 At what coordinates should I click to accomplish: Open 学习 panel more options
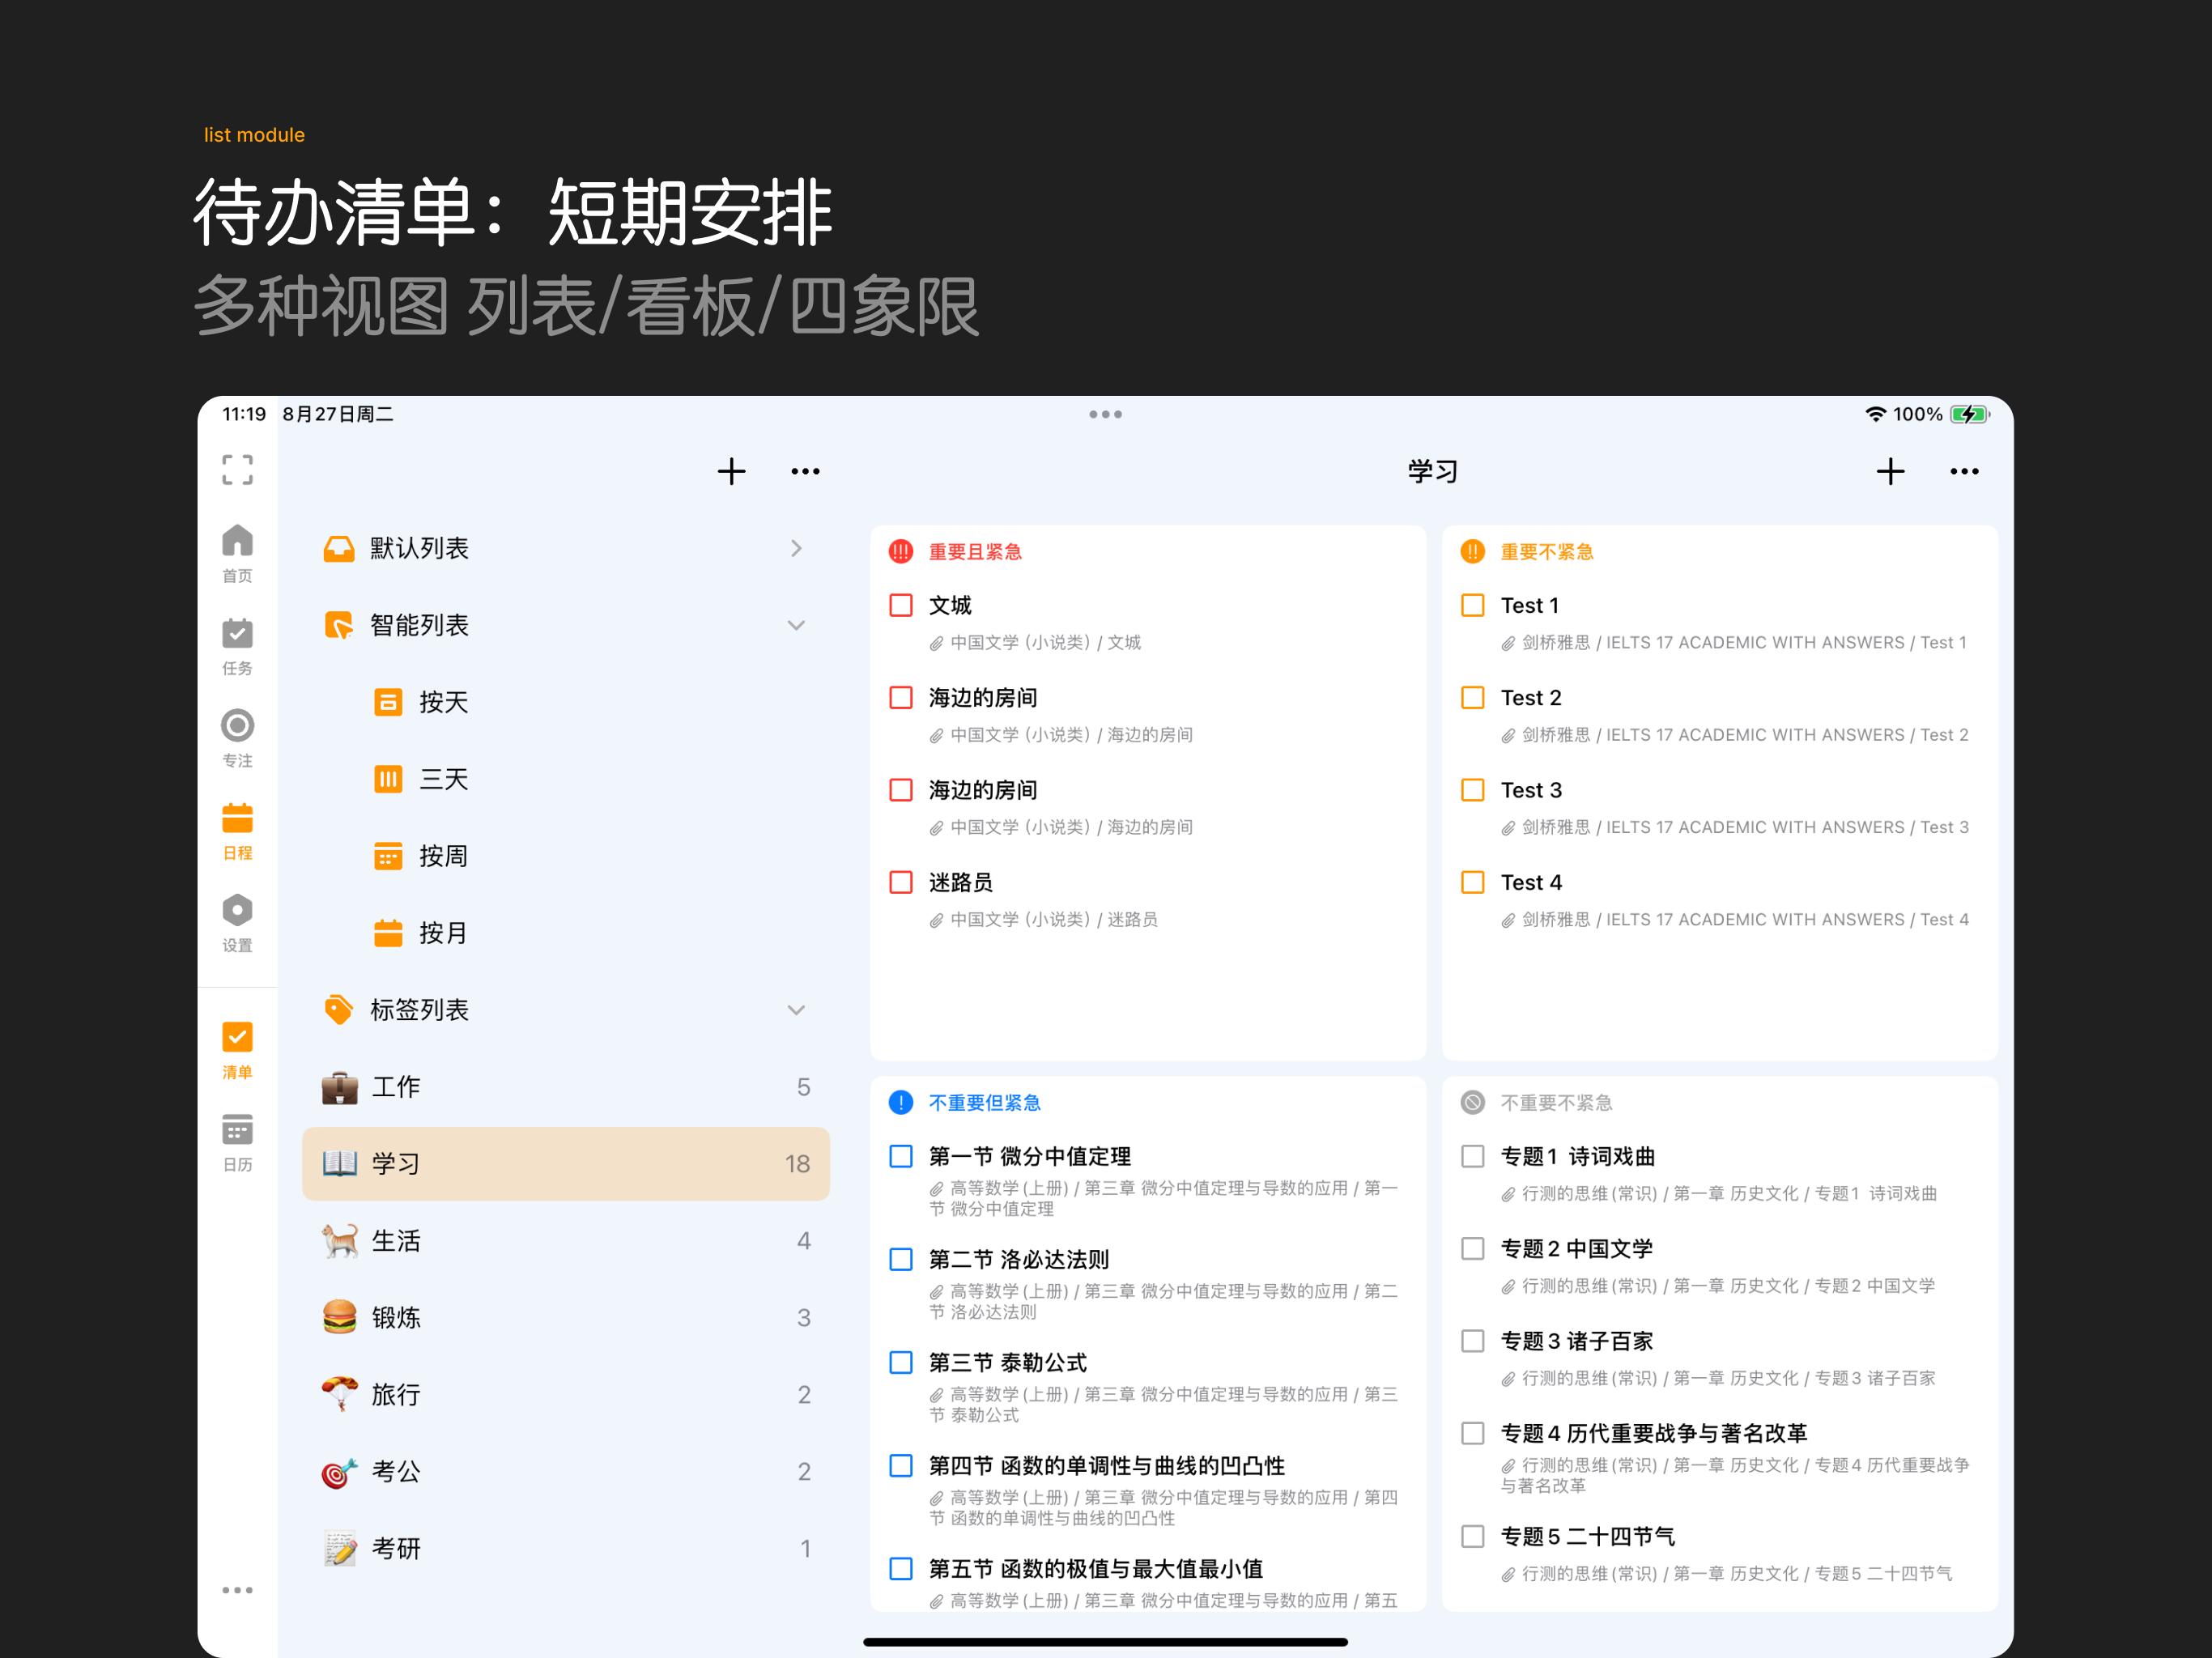click(x=1964, y=471)
